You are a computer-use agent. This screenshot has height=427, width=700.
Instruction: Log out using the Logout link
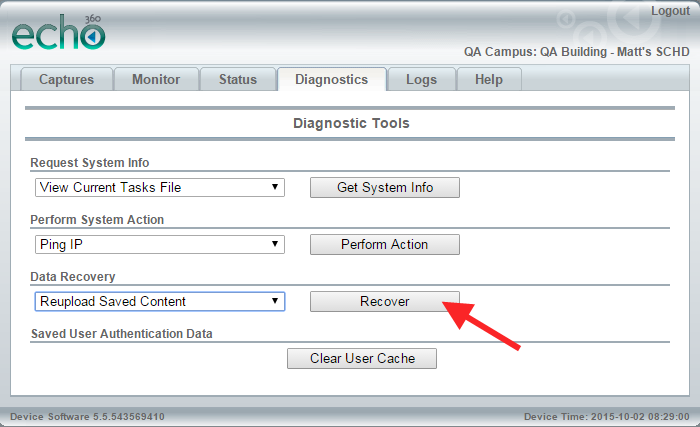[670, 11]
